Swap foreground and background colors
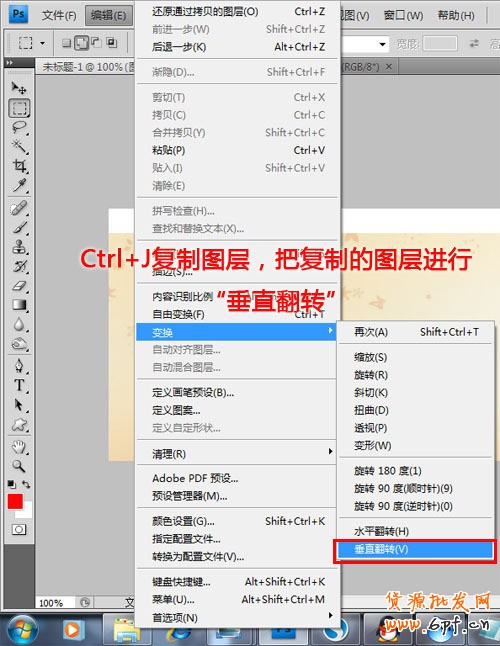Viewport: 500px width, 646px height. 26,484
